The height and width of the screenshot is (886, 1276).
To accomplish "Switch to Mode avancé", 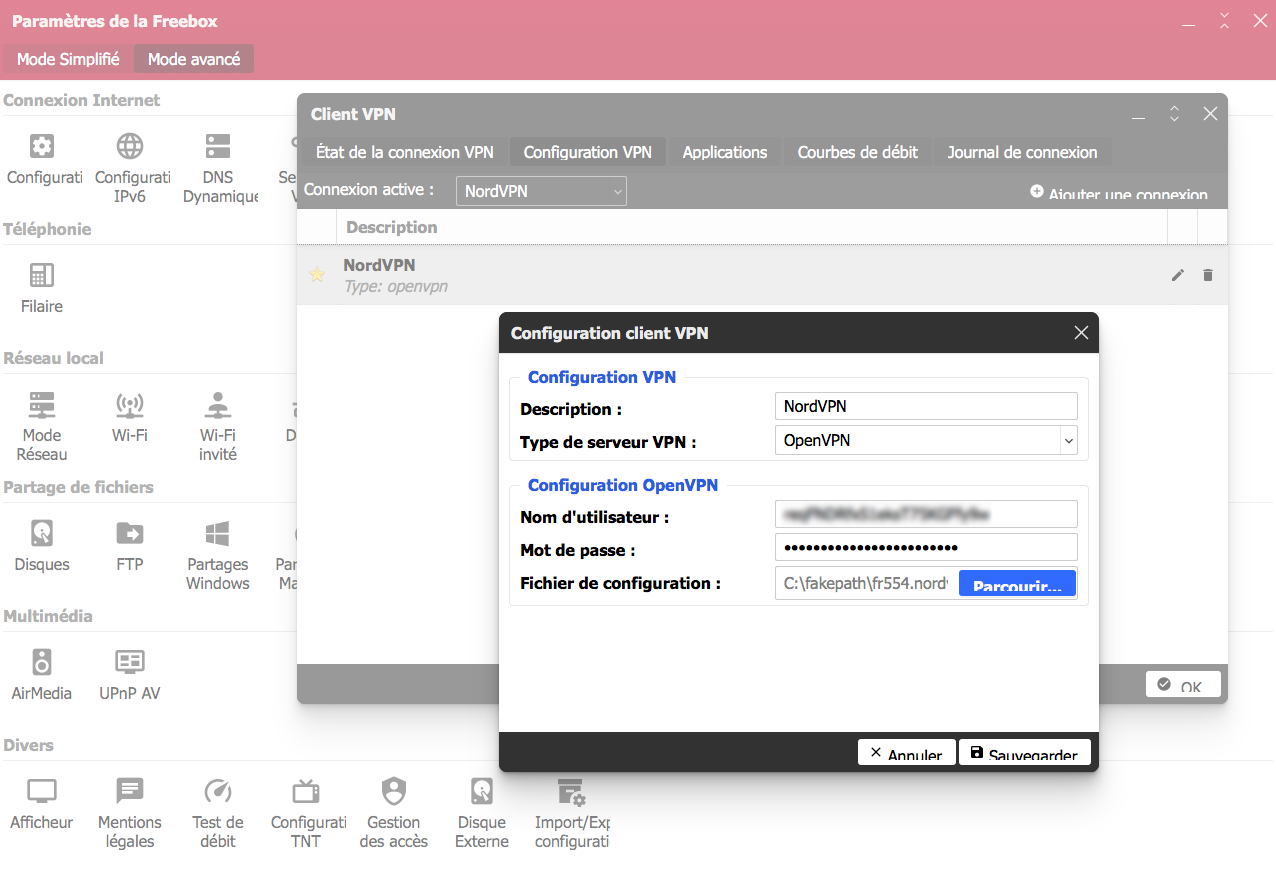I will (x=194, y=59).
